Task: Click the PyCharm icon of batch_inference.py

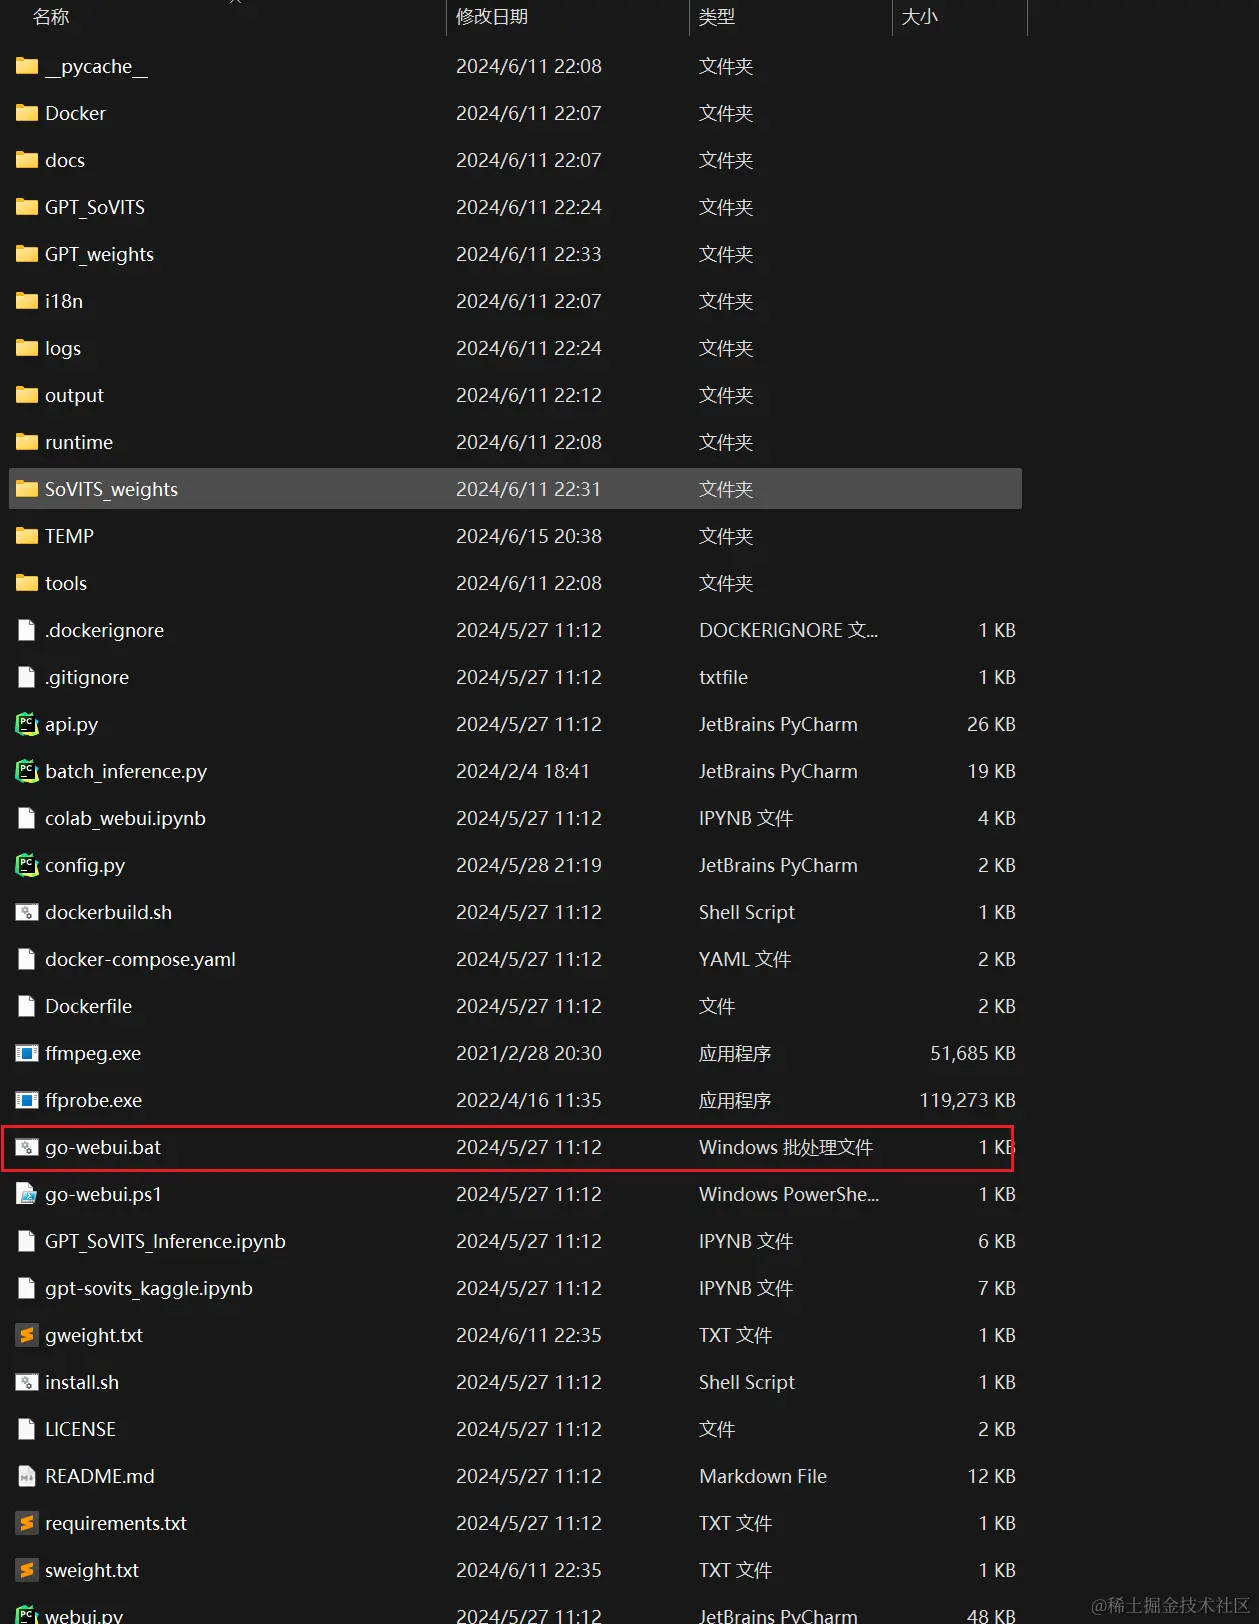Action: pyautogui.click(x=27, y=771)
